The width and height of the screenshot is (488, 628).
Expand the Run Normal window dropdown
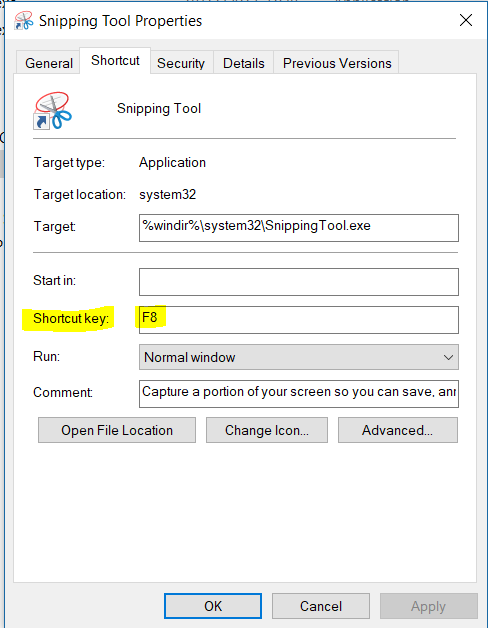299,357
